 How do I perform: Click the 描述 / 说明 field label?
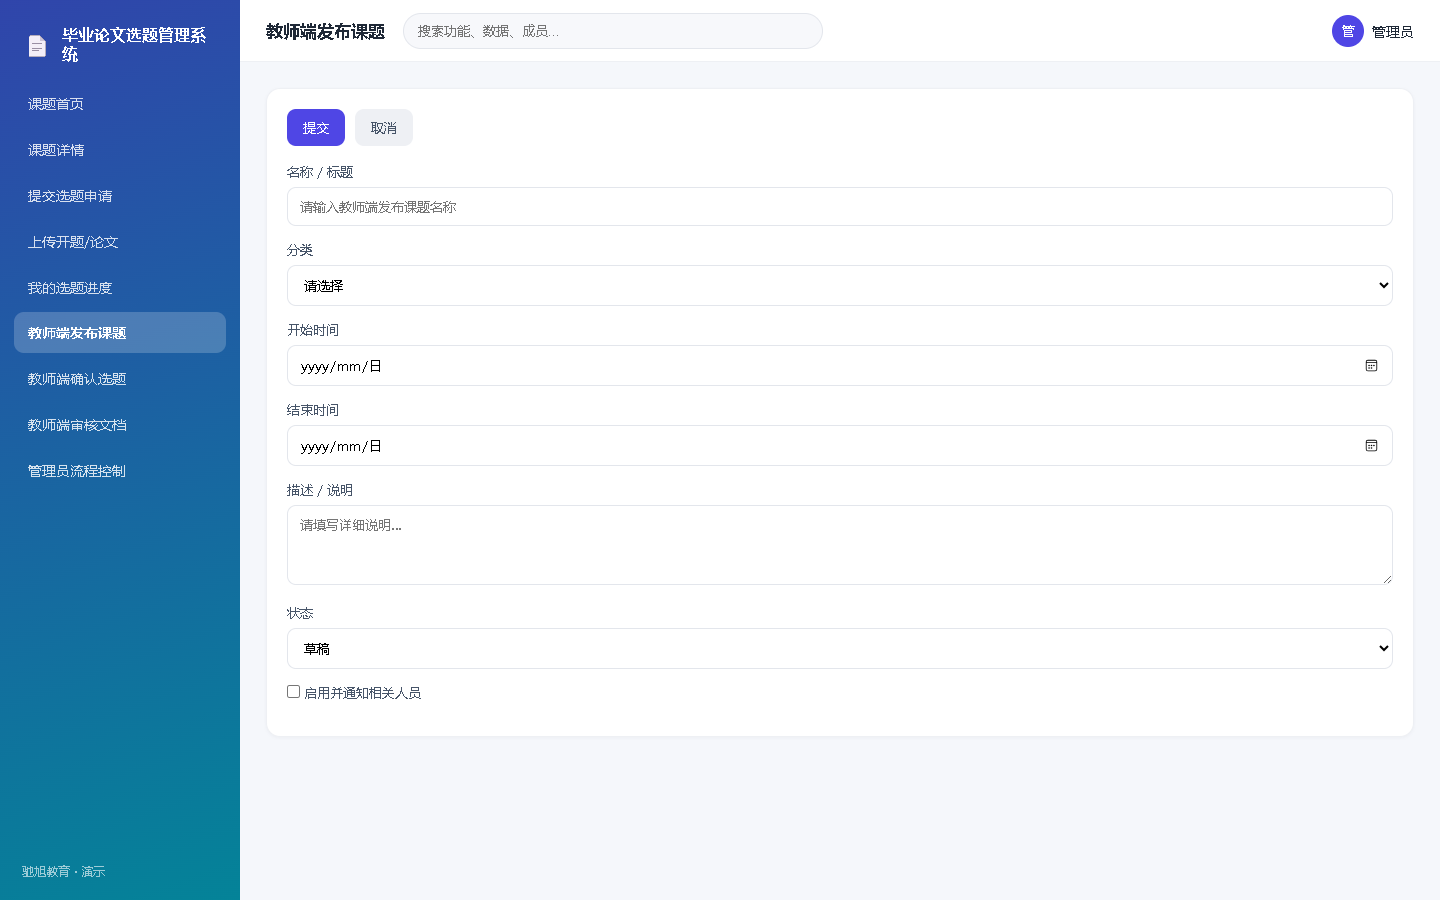(x=320, y=490)
